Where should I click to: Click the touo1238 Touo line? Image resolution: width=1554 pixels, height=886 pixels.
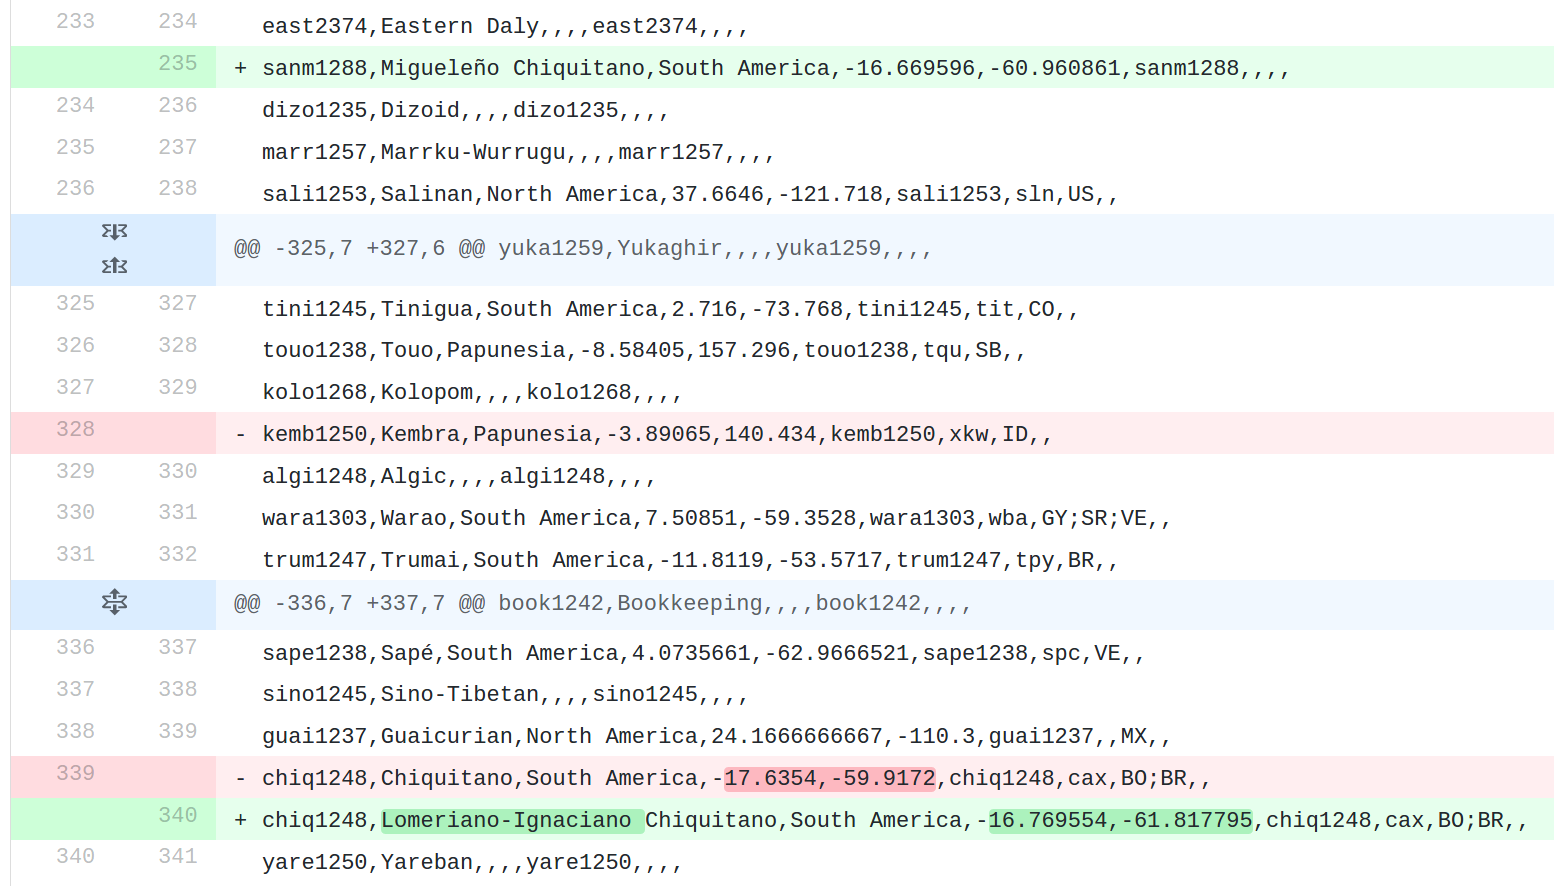(x=644, y=350)
